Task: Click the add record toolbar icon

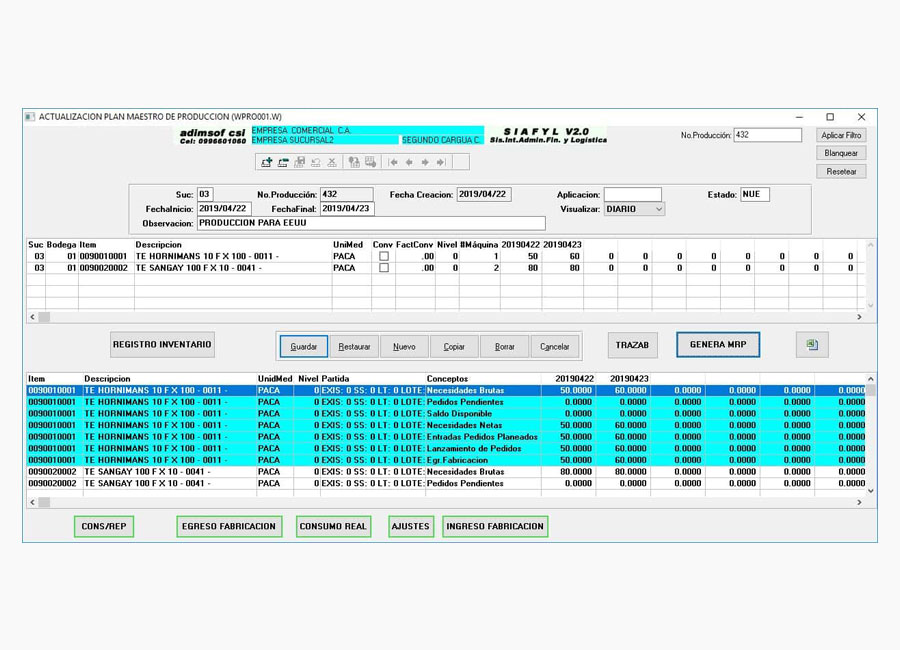Action: pos(267,162)
